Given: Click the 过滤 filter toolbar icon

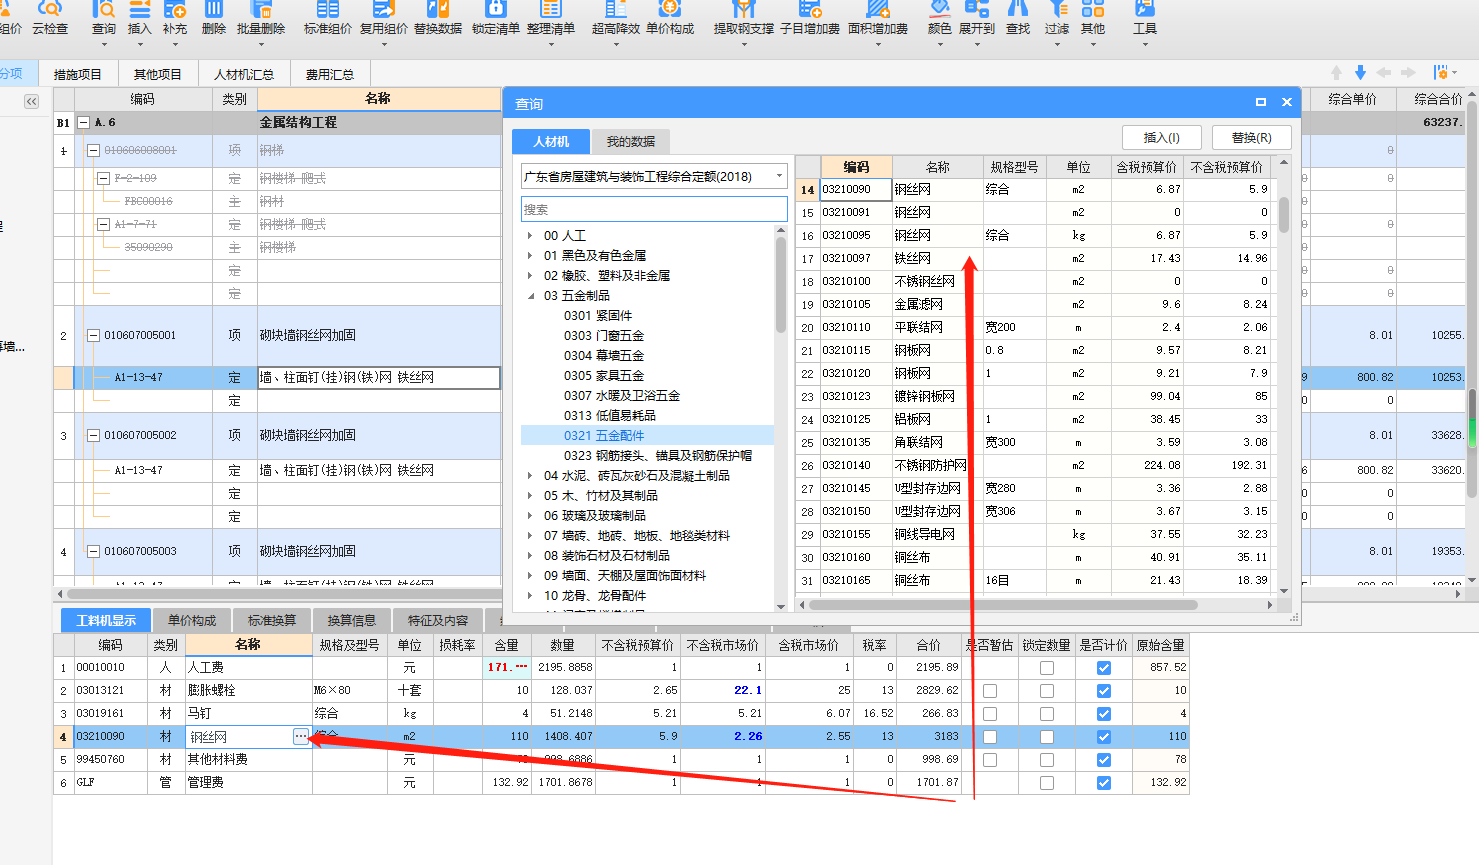Looking at the screenshot, I should click(x=1057, y=18).
